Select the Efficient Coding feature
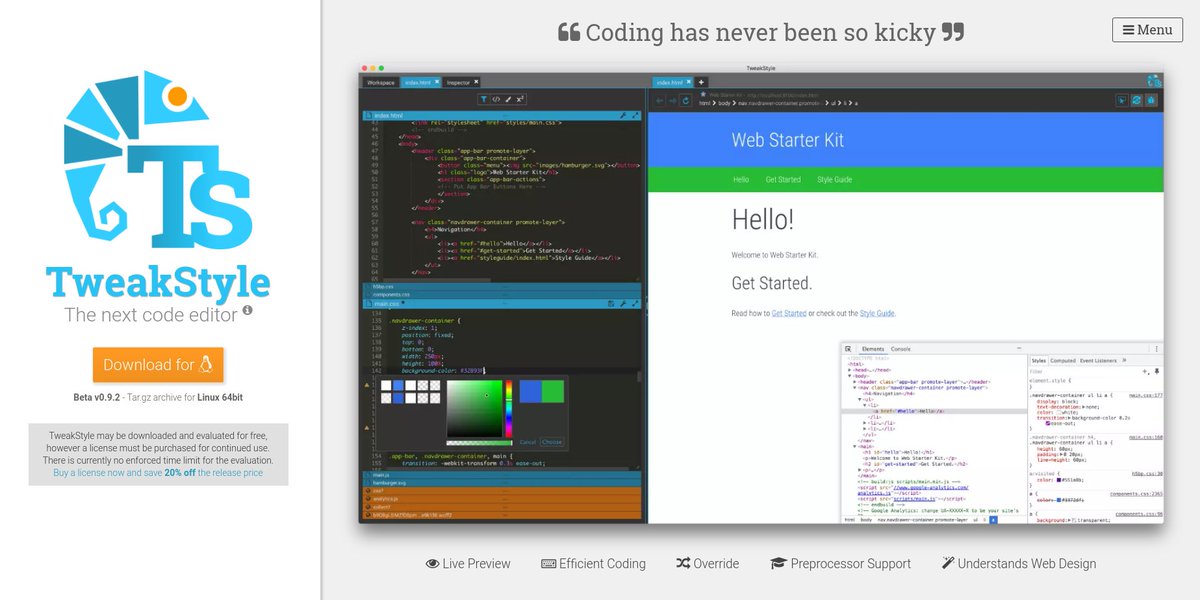The width and height of the screenshot is (1200, 600). click(593, 563)
